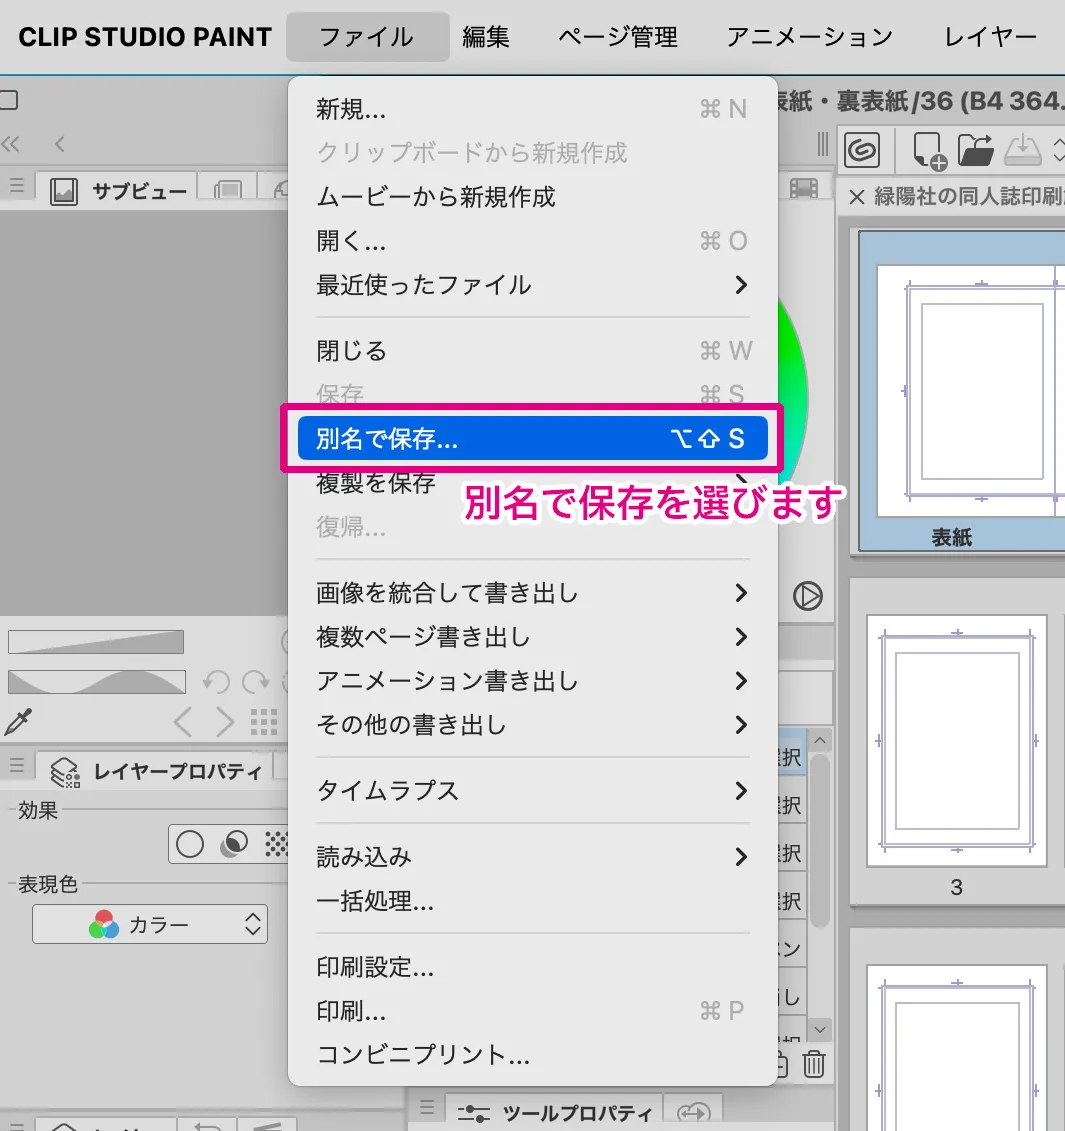The image size is (1065, 1131).
Task: Select the 表紙 page thumbnail
Action: [961, 392]
